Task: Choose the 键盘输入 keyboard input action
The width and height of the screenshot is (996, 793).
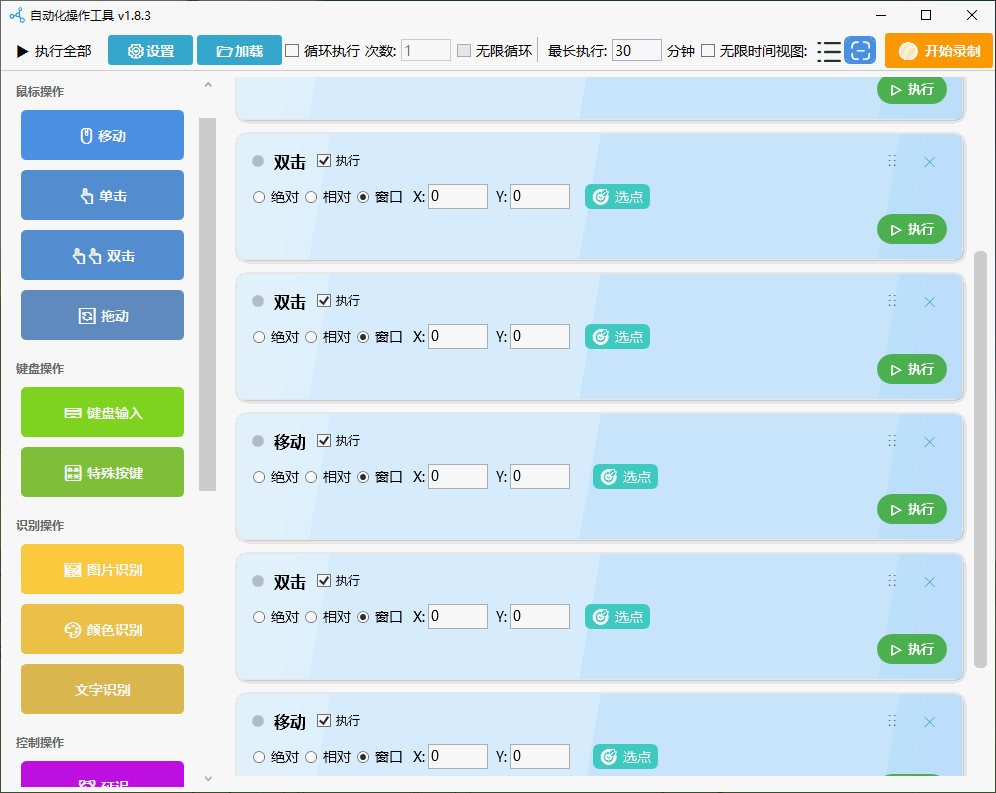Action: pyautogui.click(x=101, y=412)
